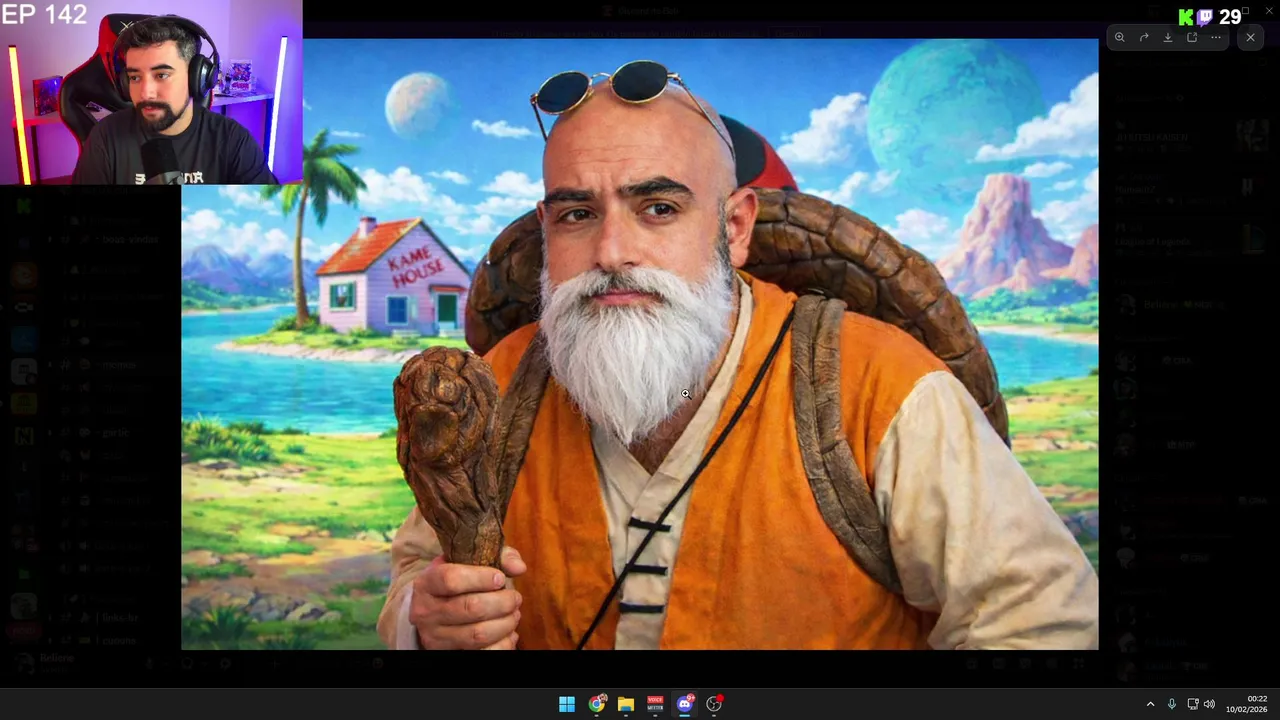The image size is (1280, 720).
Task: Open the image in browser
Action: pos(1192,37)
